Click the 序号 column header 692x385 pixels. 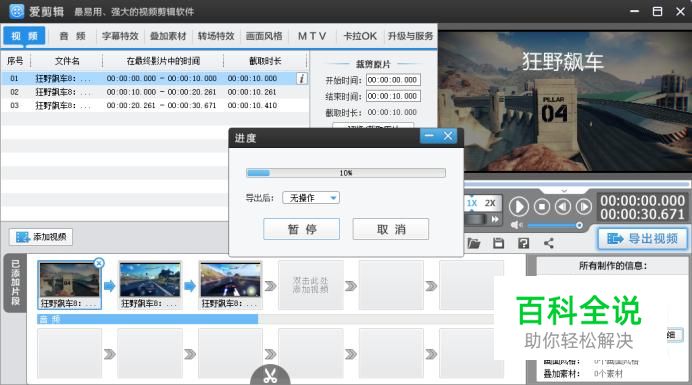(x=15, y=61)
